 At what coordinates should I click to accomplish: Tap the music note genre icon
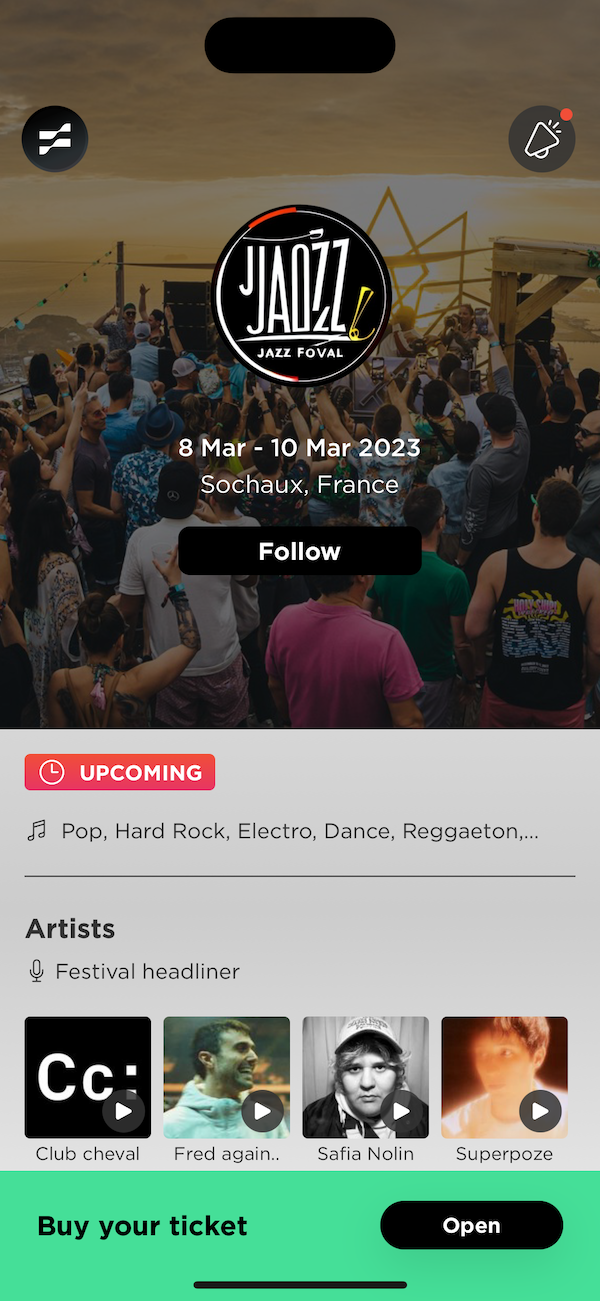point(37,831)
